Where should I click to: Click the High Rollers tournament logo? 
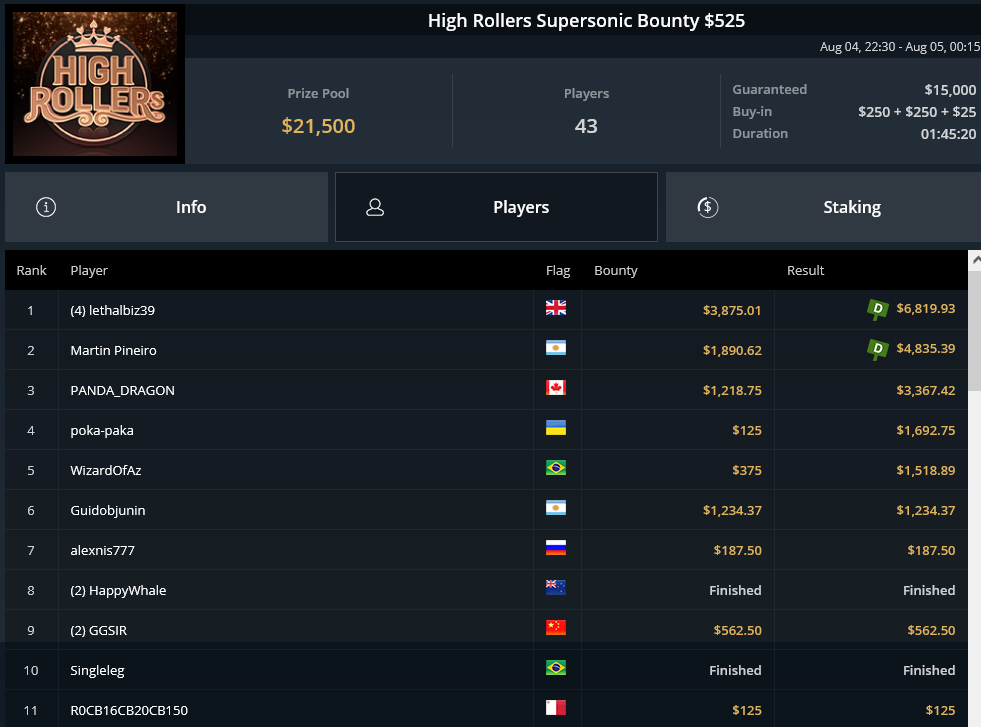pyautogui.click(x=95, y=84)
